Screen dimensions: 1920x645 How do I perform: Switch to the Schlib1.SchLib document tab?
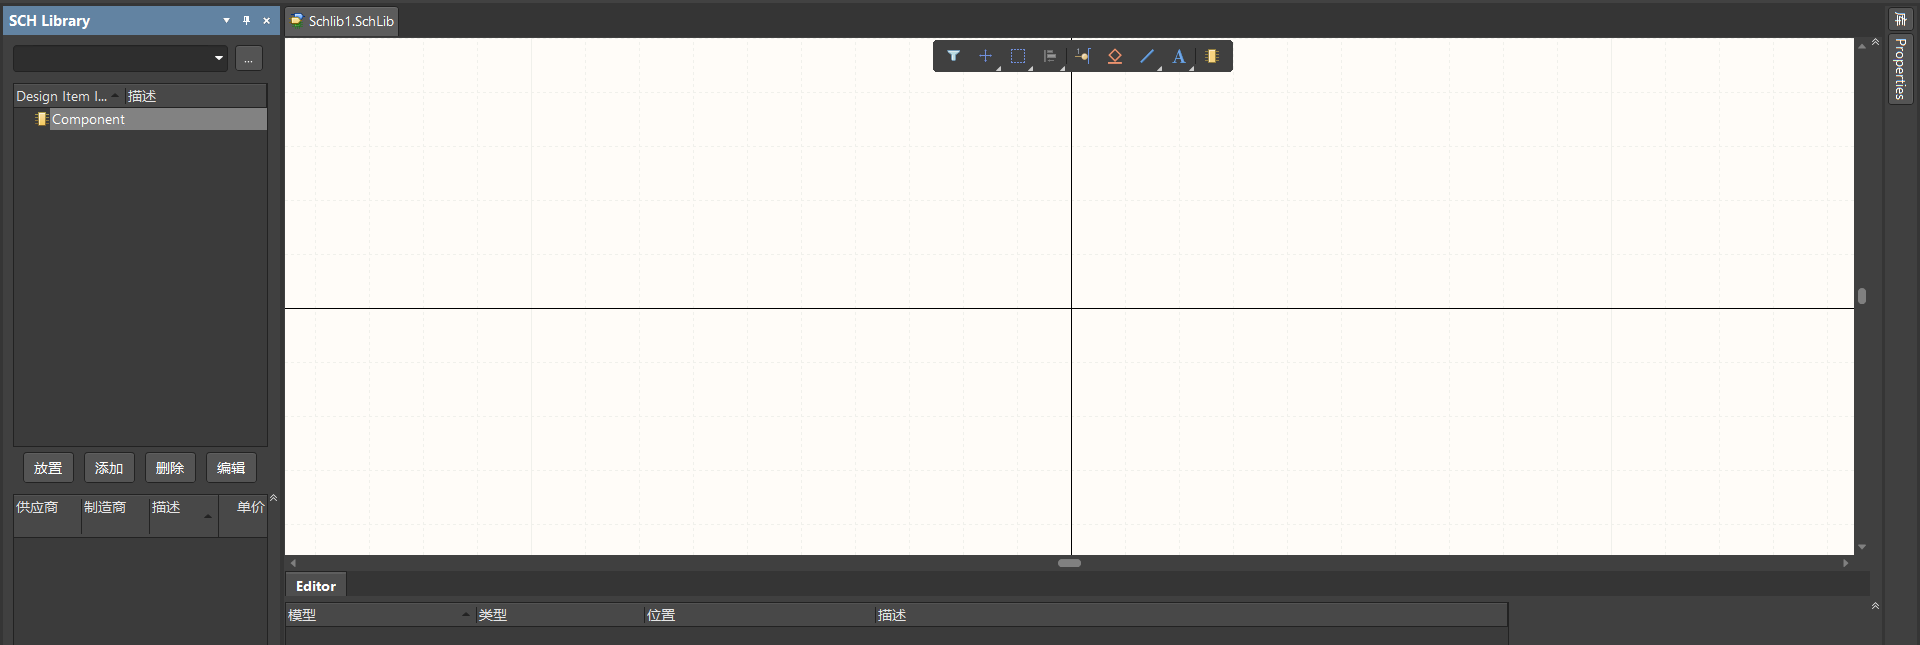pyautogui.click(x=342, y=21)
